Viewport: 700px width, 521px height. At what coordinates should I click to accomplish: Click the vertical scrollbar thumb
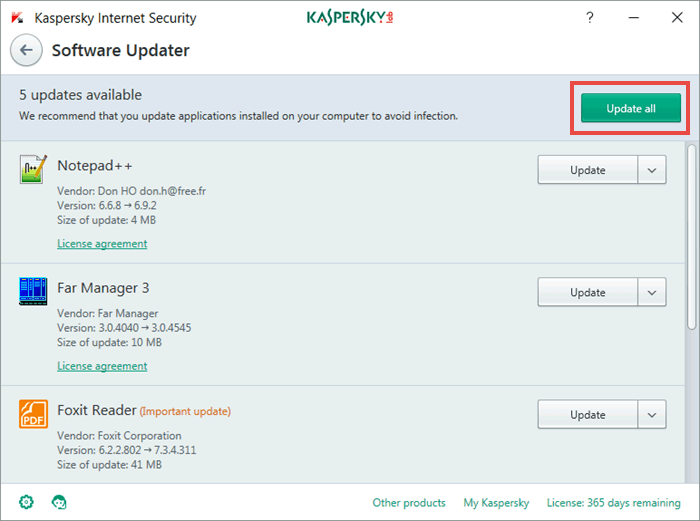pyautogui.click(x=692, y=237)
